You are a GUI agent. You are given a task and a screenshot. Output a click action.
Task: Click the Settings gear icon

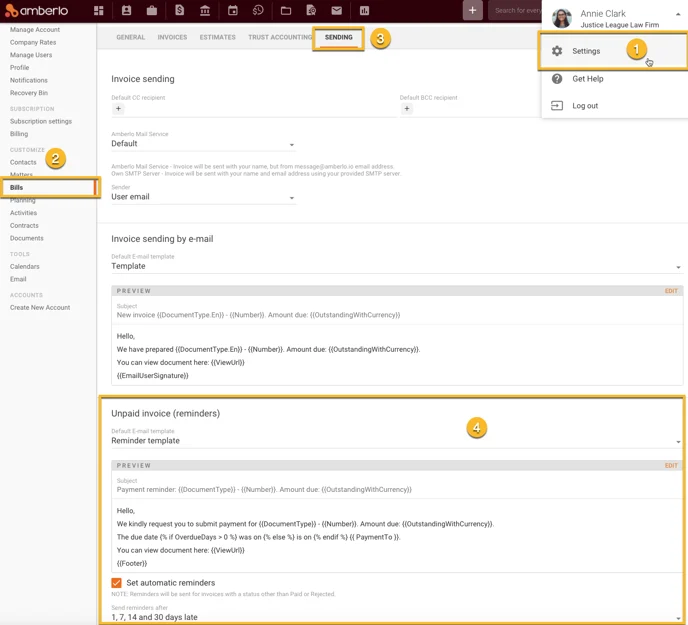557,51
